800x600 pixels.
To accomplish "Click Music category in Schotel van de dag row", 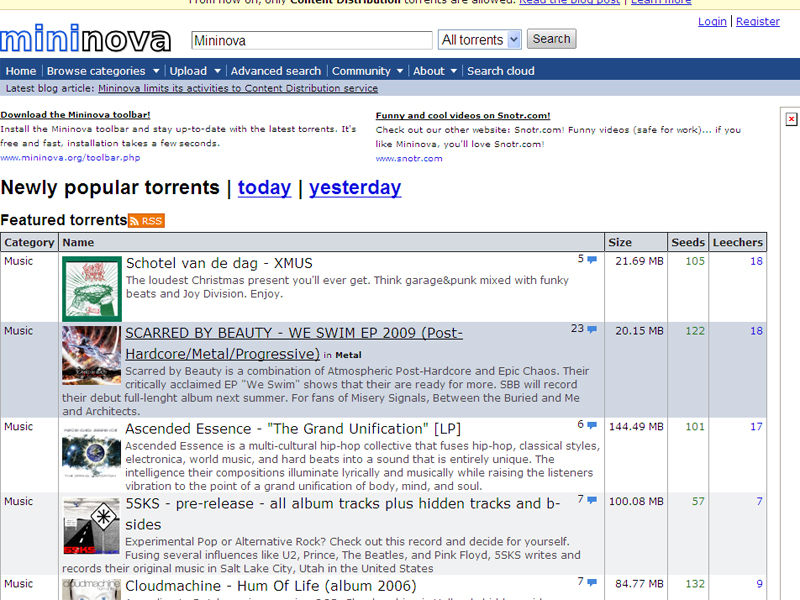I will coord(18,261).
